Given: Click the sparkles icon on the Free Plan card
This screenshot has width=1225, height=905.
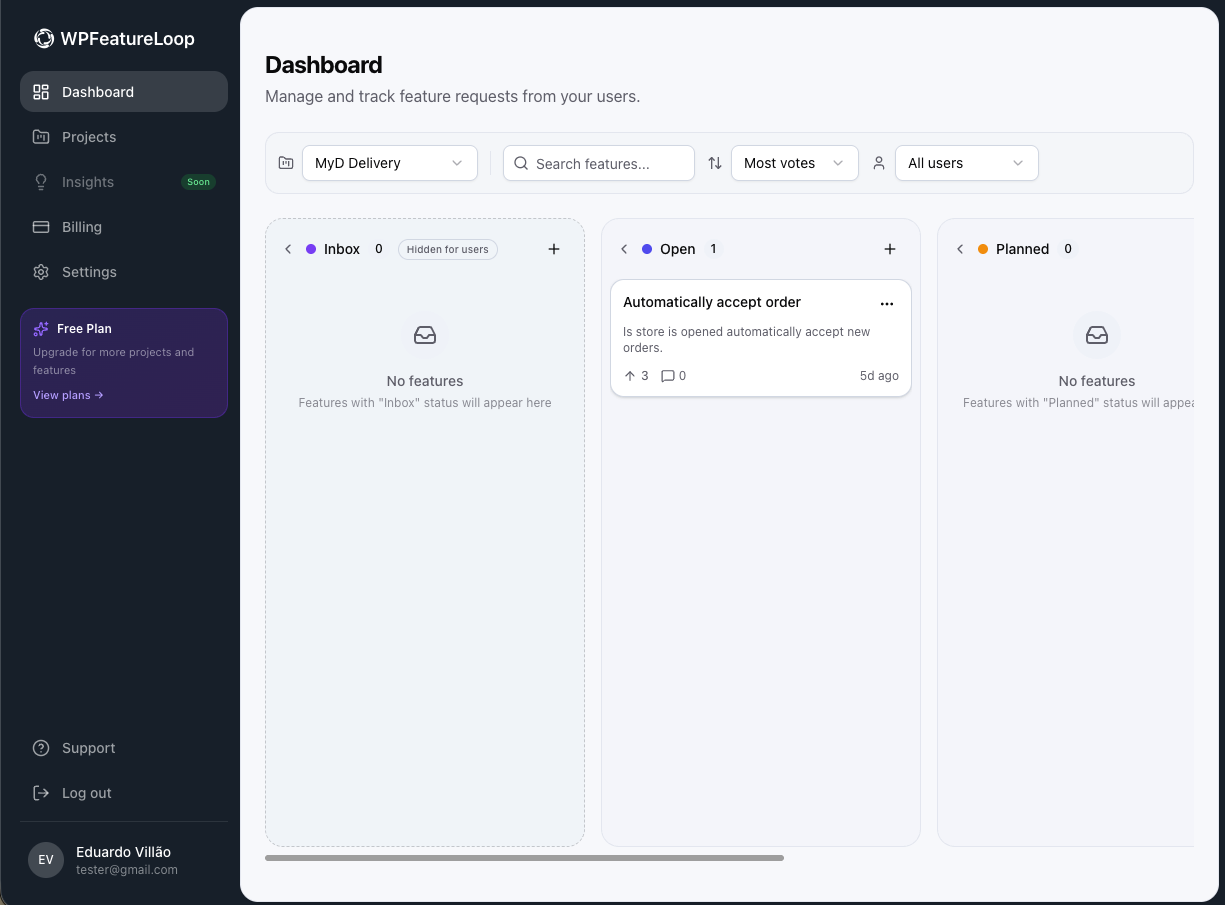Looking at the screenshot, I should point(40,328).
